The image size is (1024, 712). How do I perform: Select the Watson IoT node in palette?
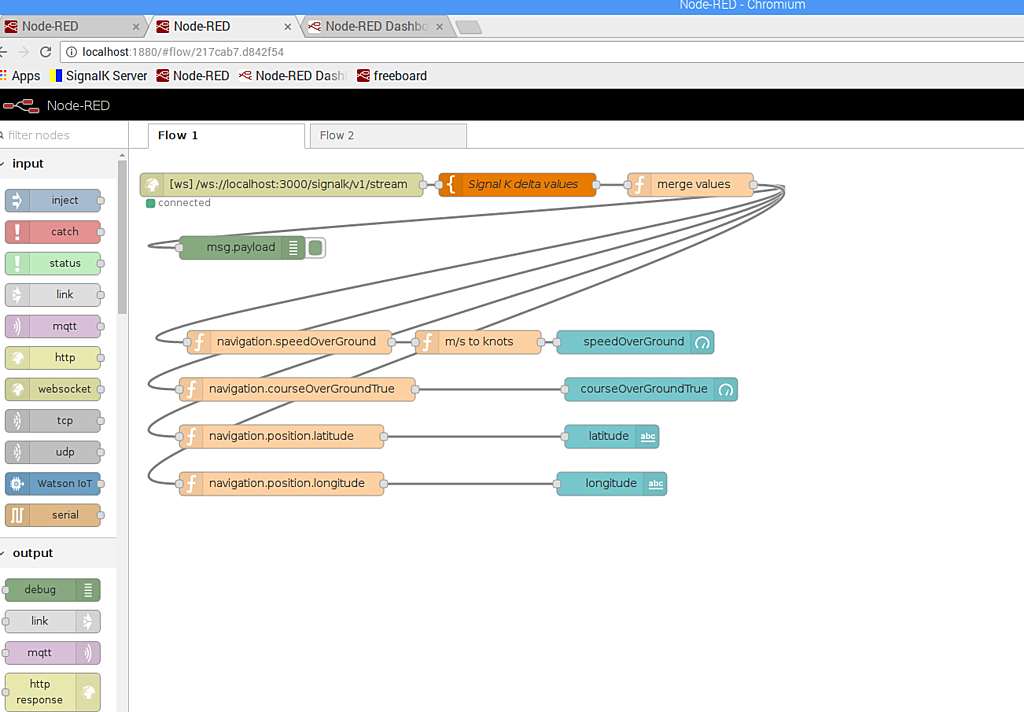[x=53, y=483]
